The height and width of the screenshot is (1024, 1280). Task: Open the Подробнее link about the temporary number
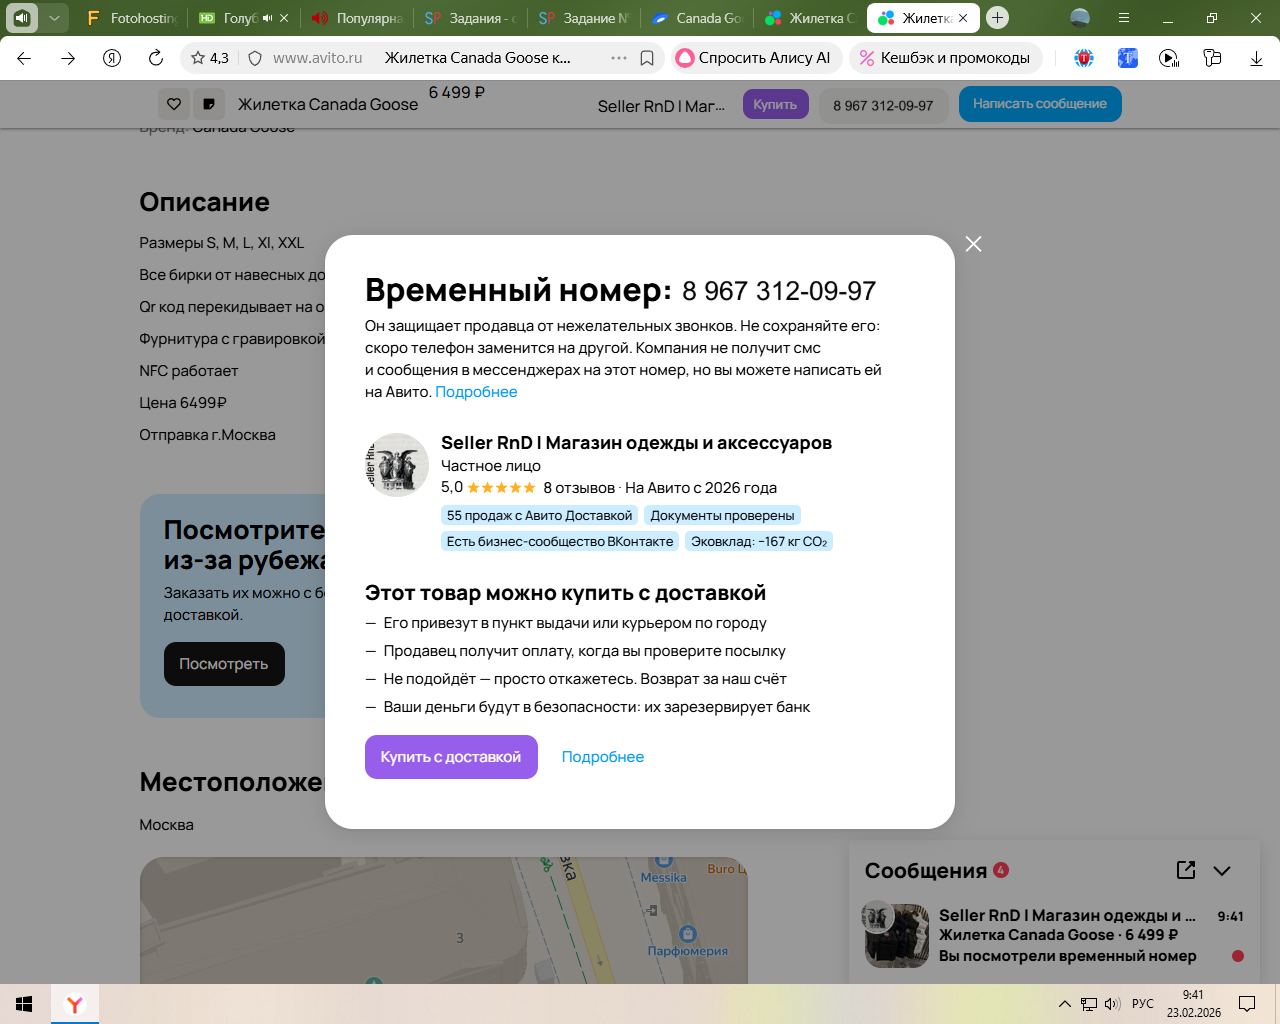coord(476,392)
